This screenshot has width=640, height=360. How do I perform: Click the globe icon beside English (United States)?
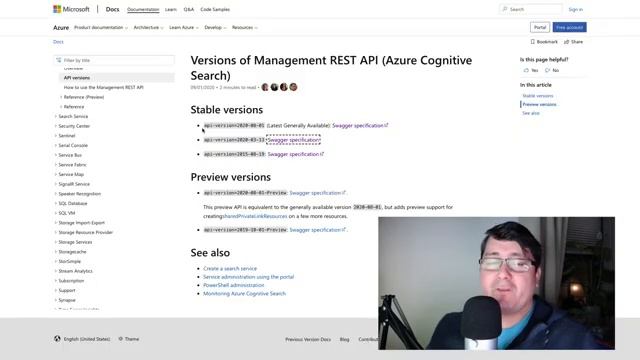[57, 339]
